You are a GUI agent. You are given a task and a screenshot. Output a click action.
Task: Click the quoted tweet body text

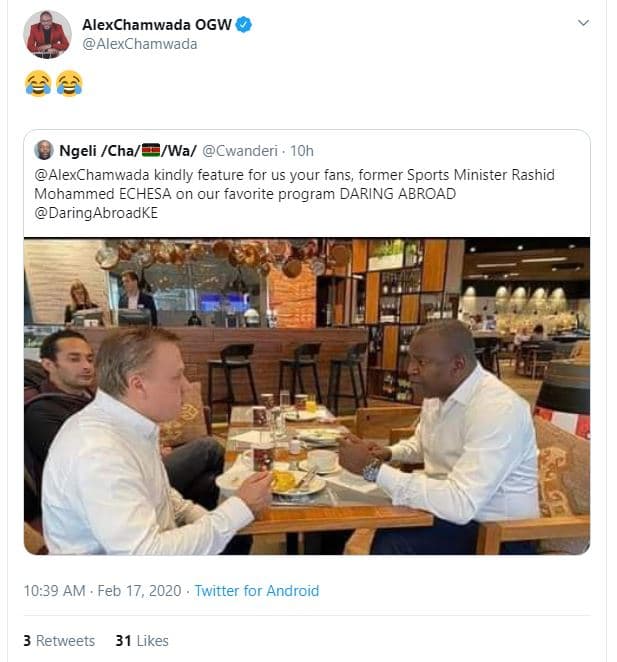pyautogui.click(x=300, y=193)
